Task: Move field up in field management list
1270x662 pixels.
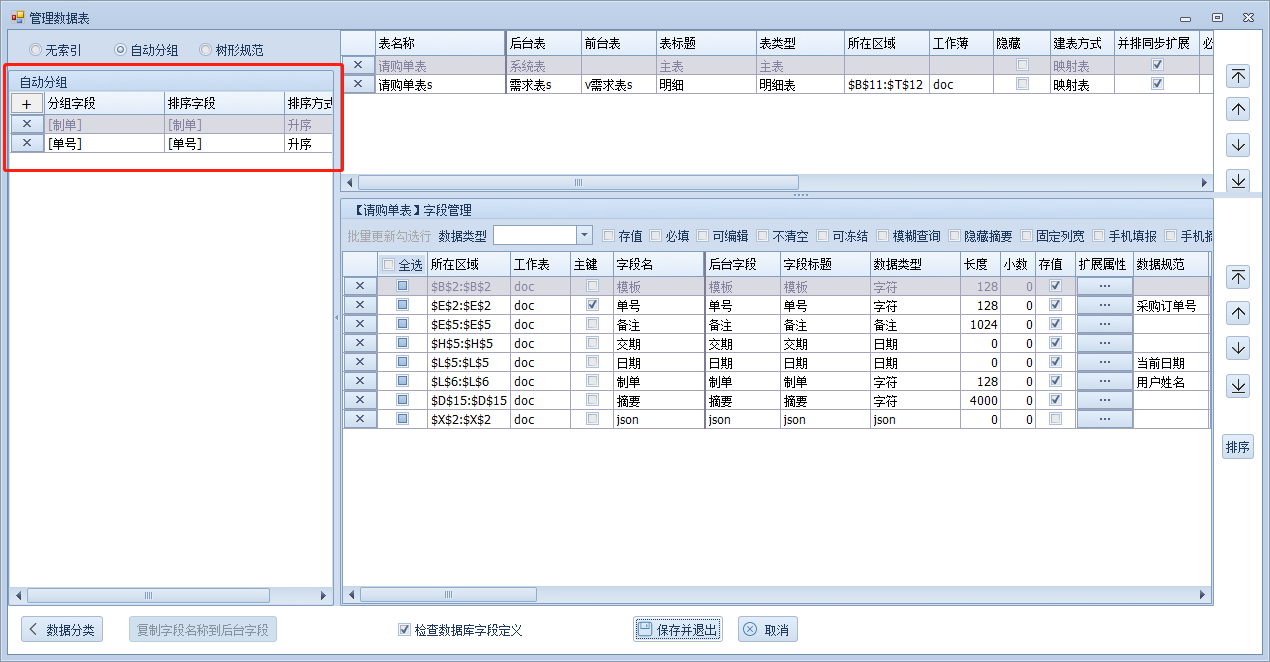Action: (1238, 313)
